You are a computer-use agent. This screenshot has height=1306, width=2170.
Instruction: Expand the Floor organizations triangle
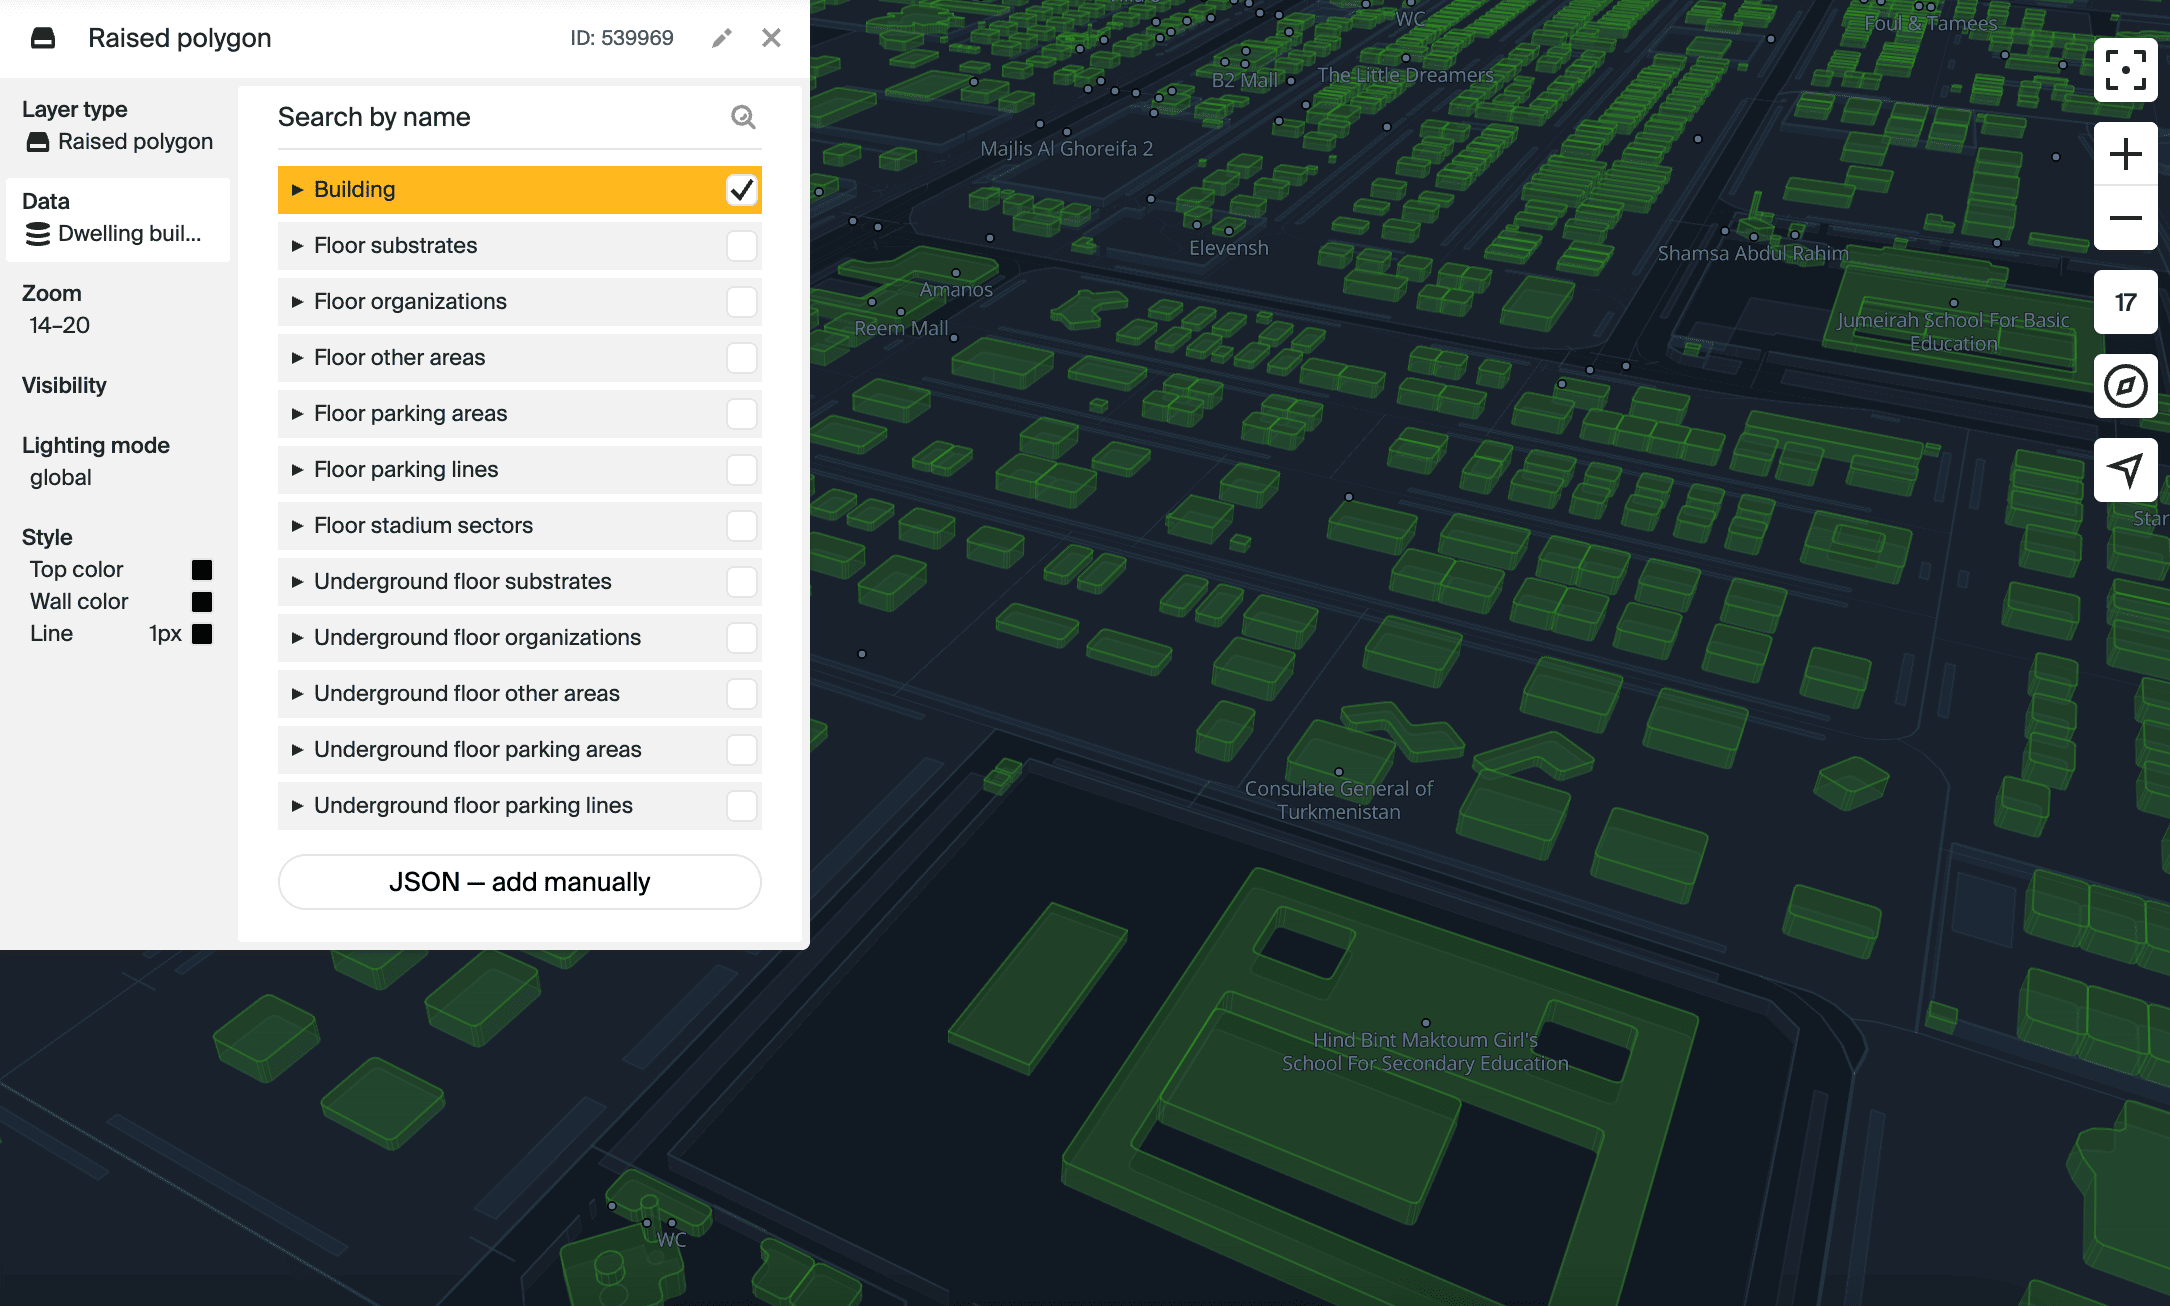pos(297,302)
